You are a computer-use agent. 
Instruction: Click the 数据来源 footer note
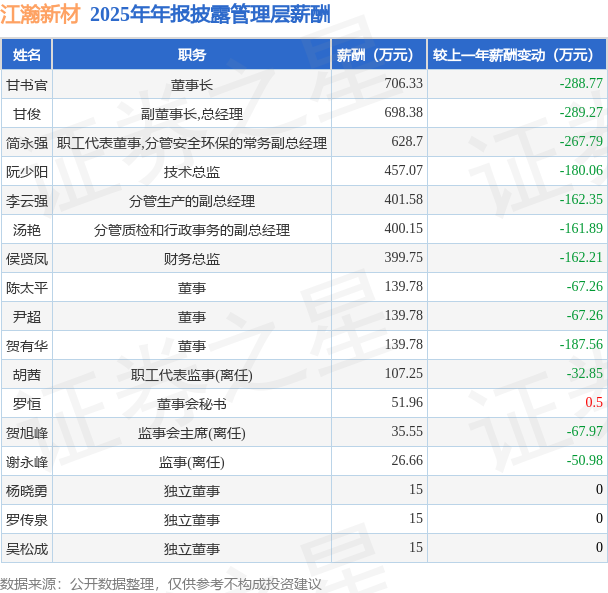pyautogui.click(x=161, y=584)
